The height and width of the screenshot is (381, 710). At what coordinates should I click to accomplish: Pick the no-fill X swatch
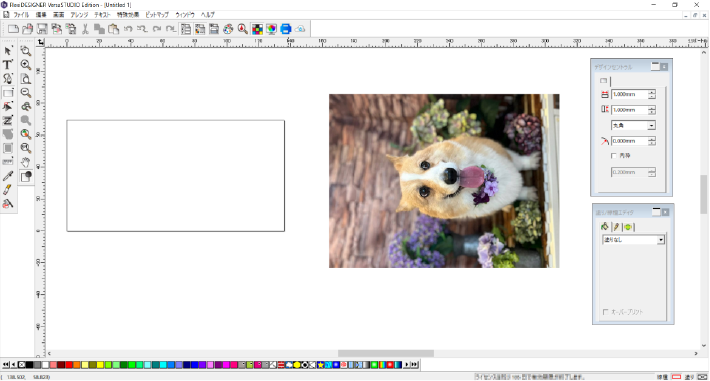click(x=21, y=364)
